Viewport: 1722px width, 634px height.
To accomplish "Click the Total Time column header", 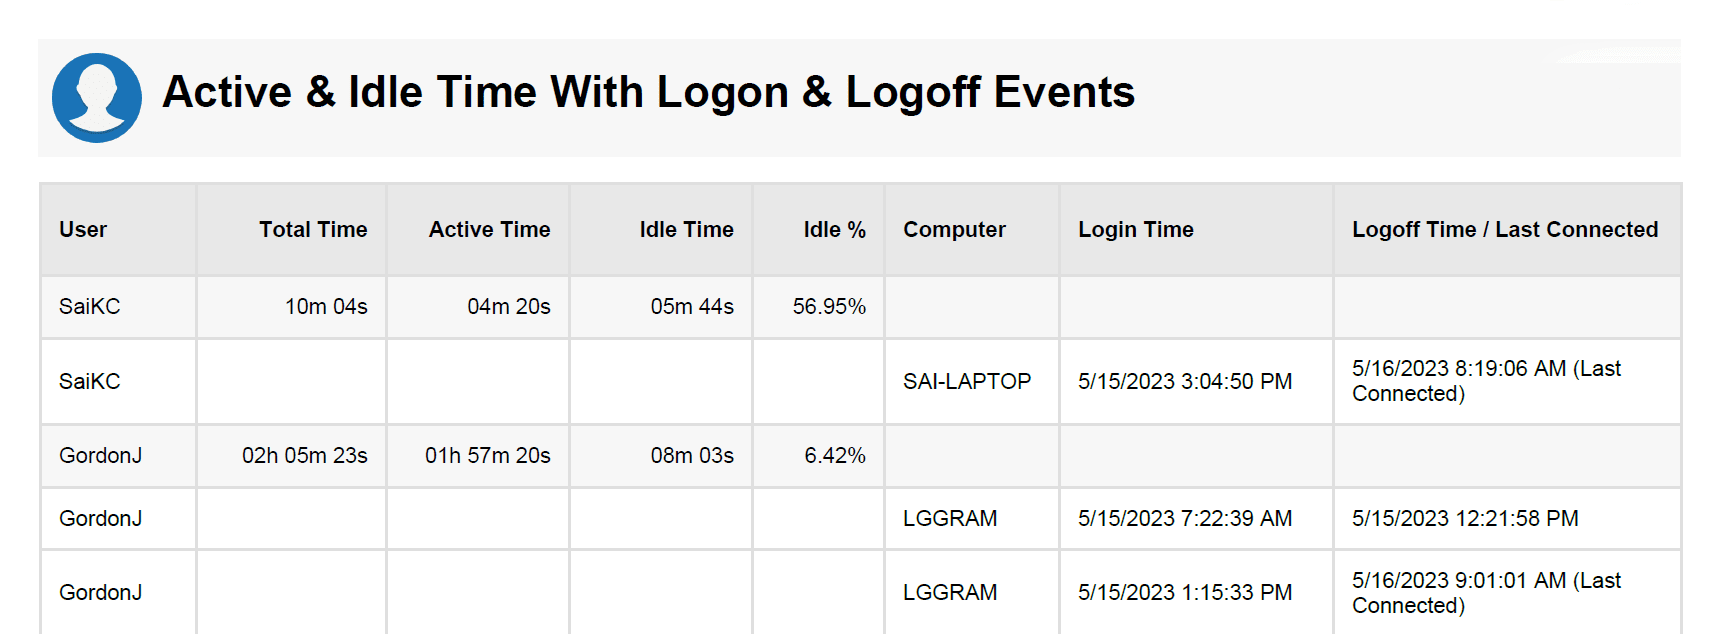I will [313, 230].
